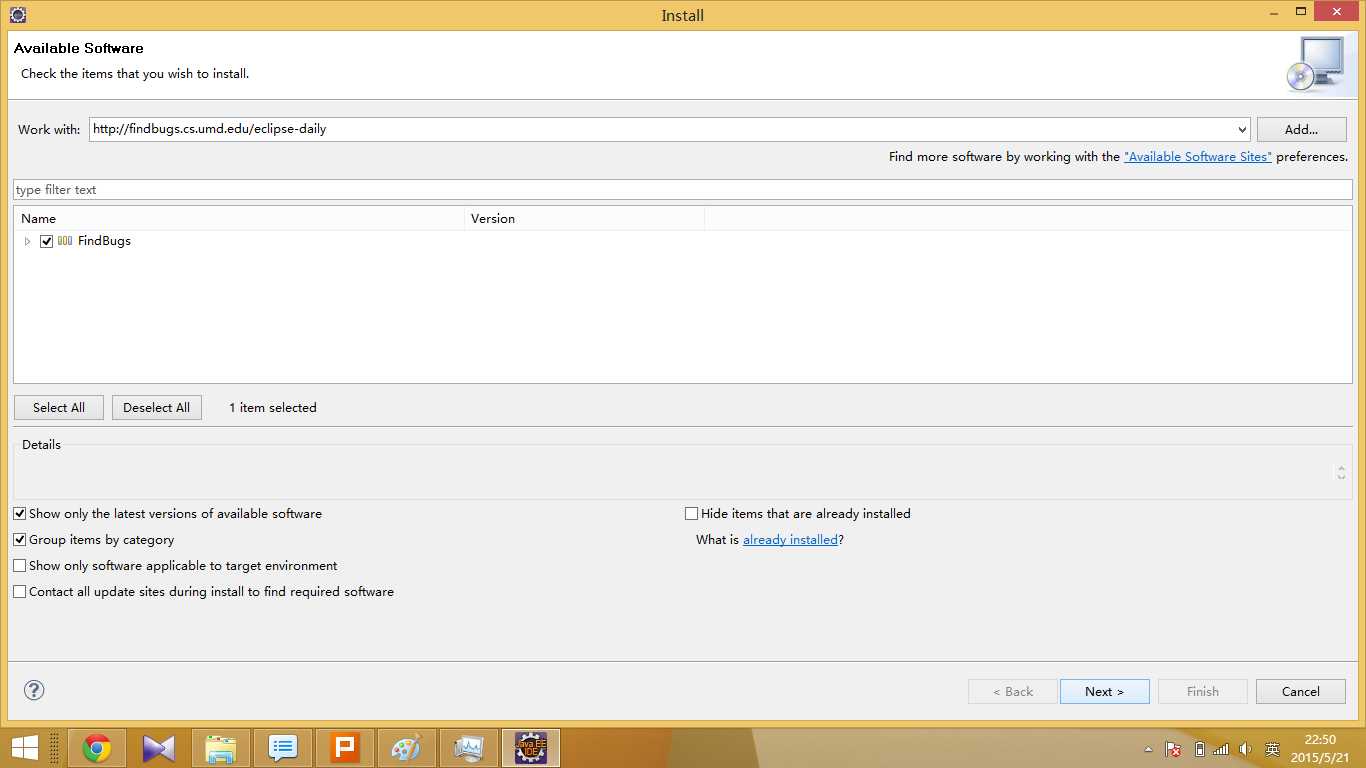1366x768 pixels.
Task: Open the Paint palette taskbar icon
Action: point(407,748)
